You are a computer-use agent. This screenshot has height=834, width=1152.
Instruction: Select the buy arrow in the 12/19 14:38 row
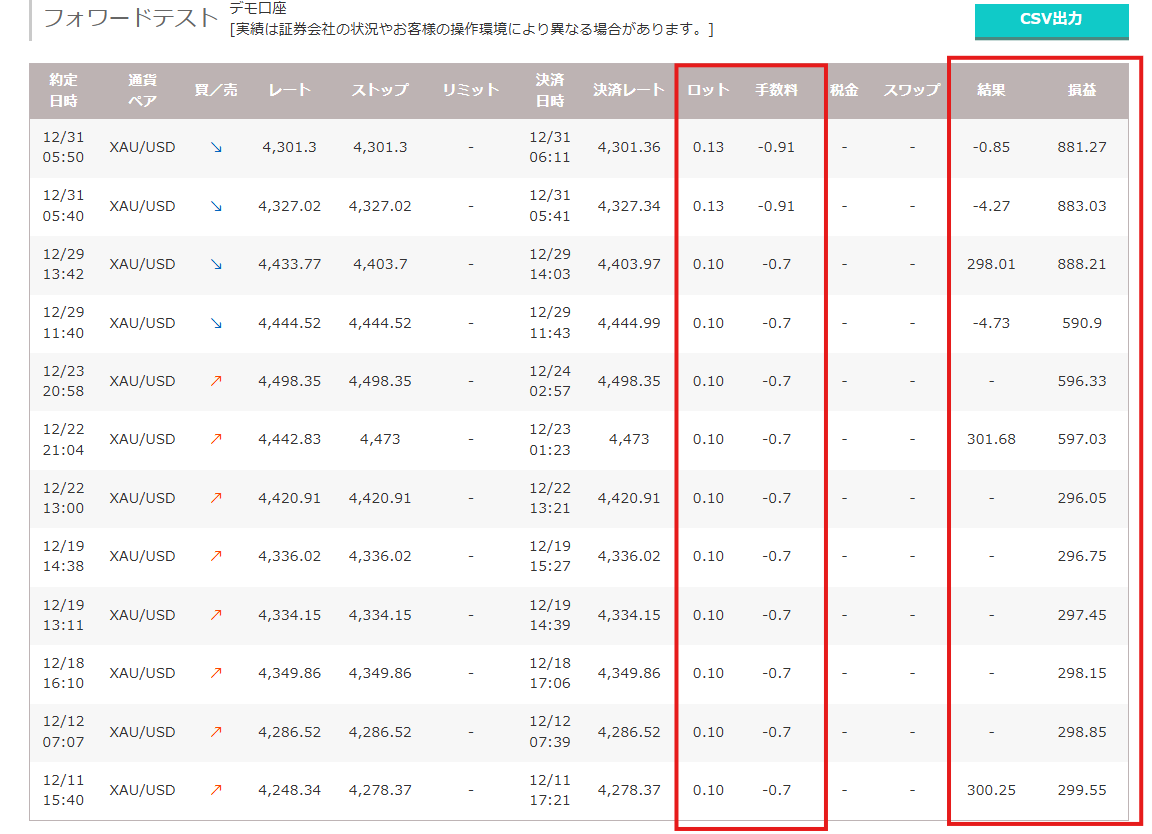216,556
